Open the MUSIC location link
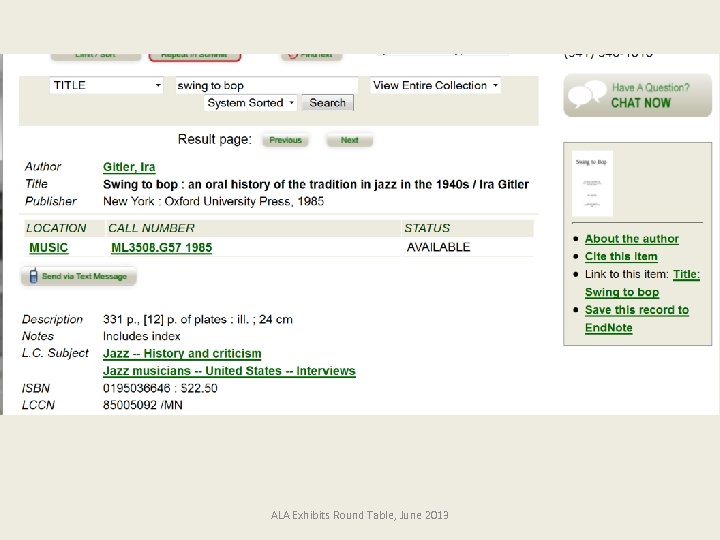This screenshot has height=540, width=720. click(x=49, y=248)
